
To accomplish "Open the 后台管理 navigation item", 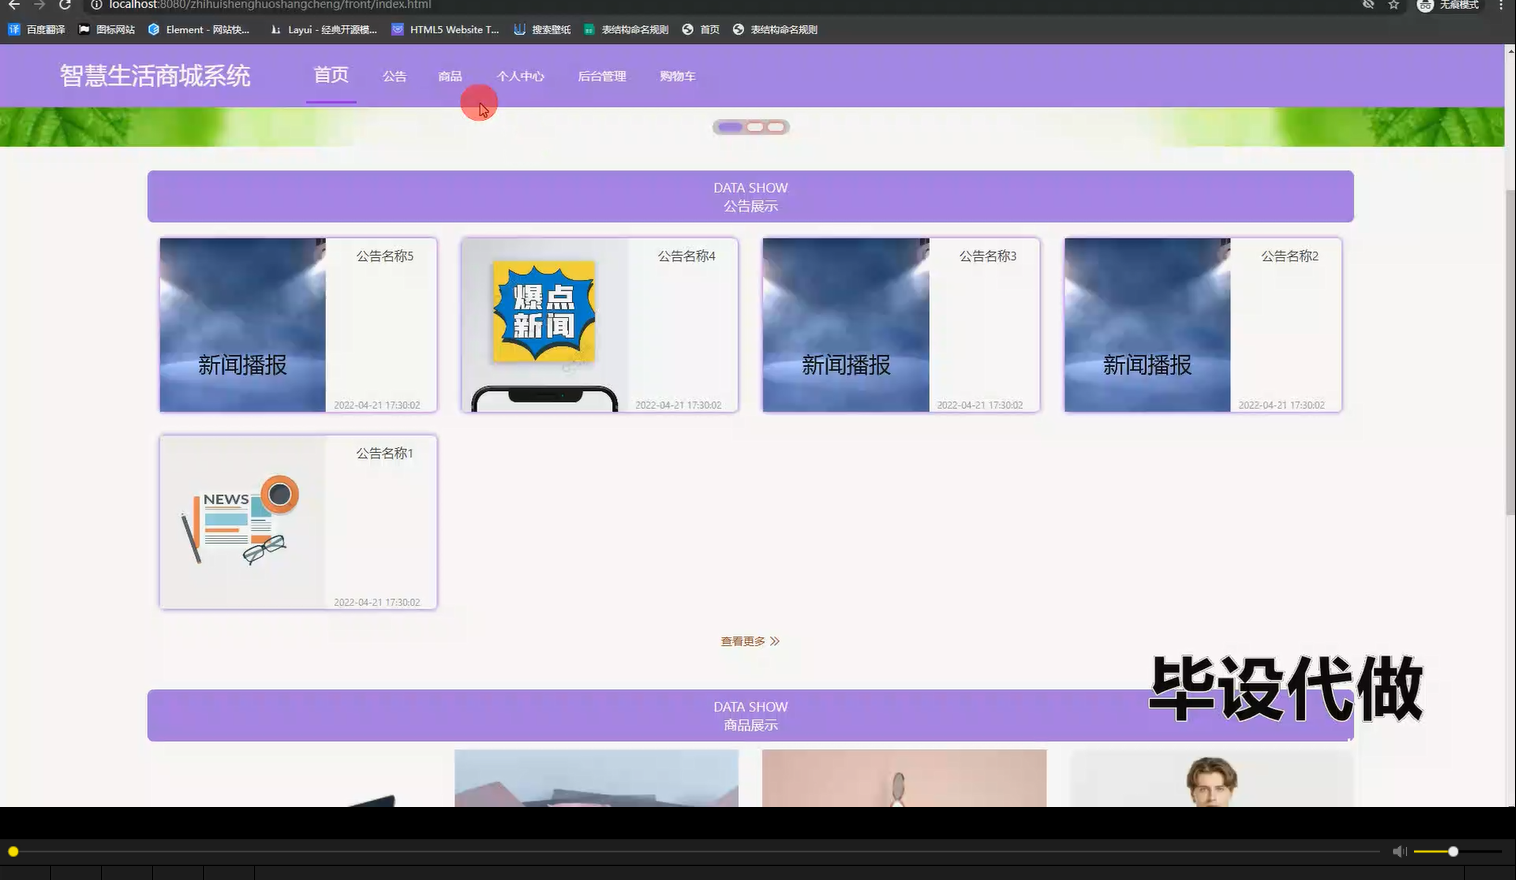I will [602, 76].
